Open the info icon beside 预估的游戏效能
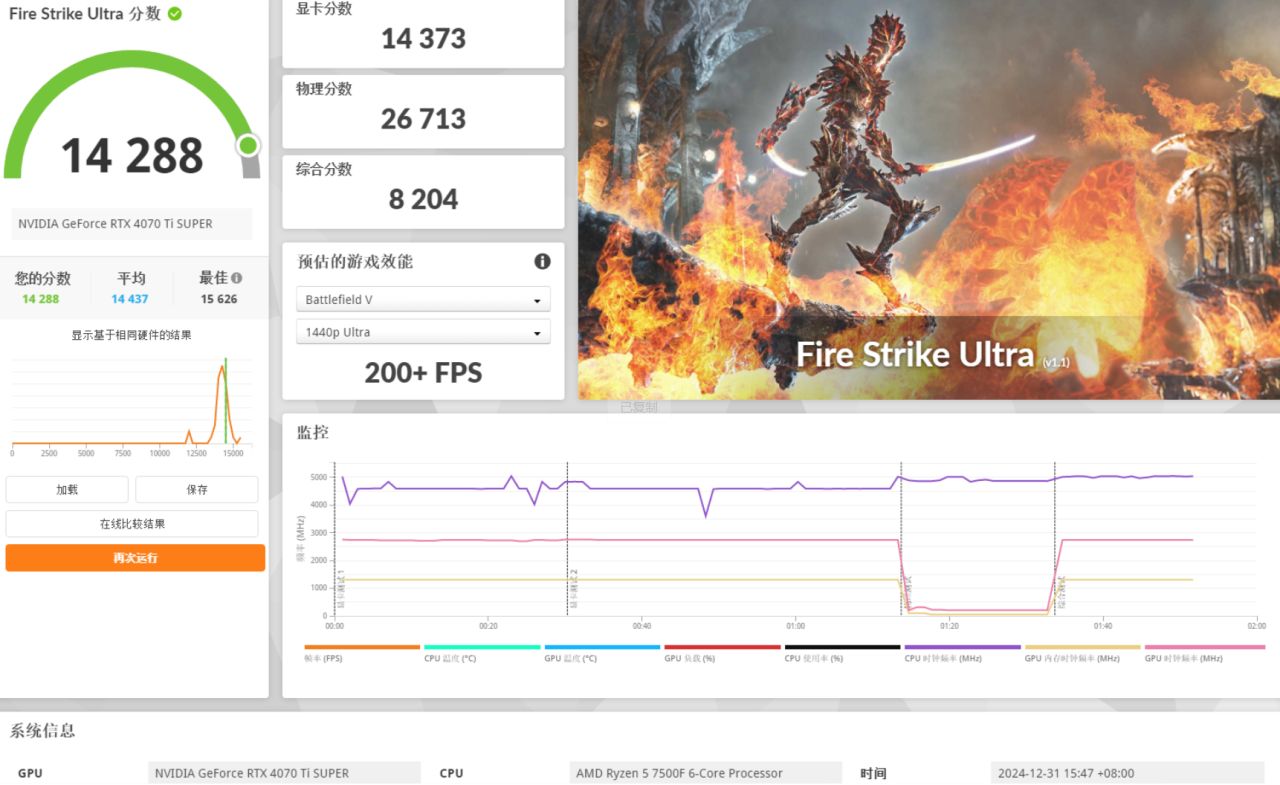Image resolution: width=1280 pixels, height=785 pixels. (x=542, y=261)
